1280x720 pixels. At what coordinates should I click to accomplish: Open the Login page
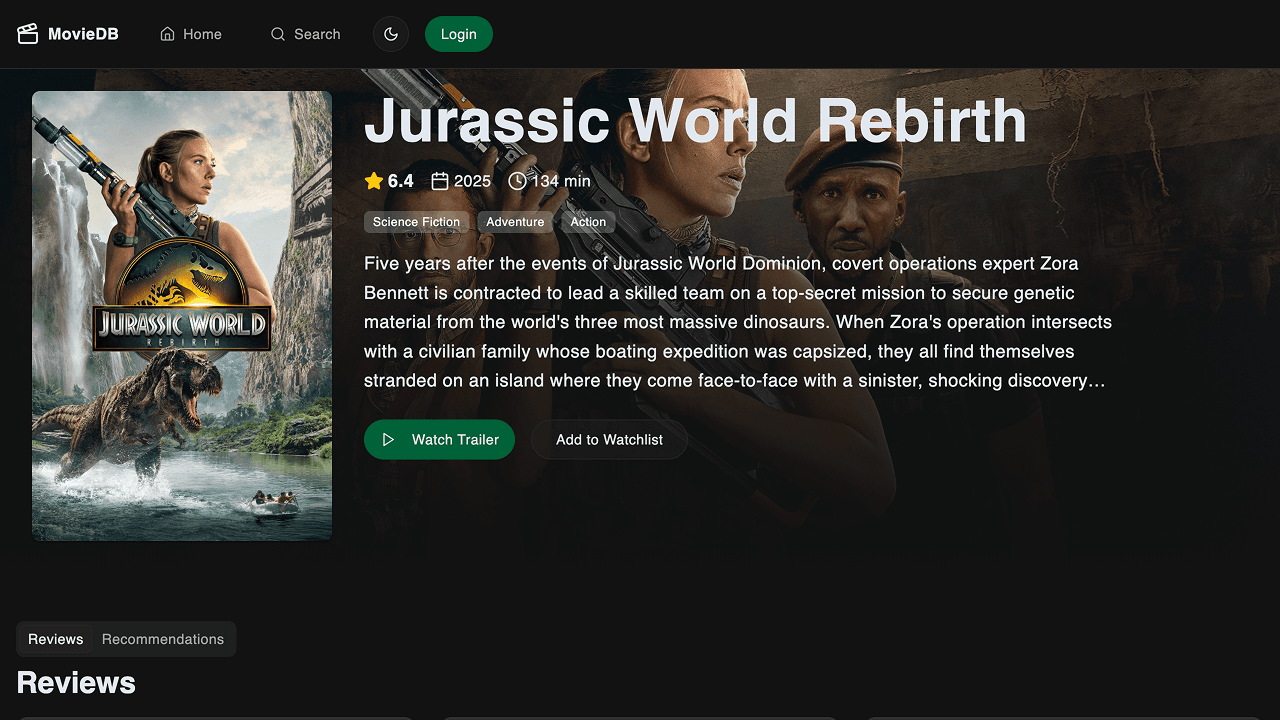click(x=459, y=33)
